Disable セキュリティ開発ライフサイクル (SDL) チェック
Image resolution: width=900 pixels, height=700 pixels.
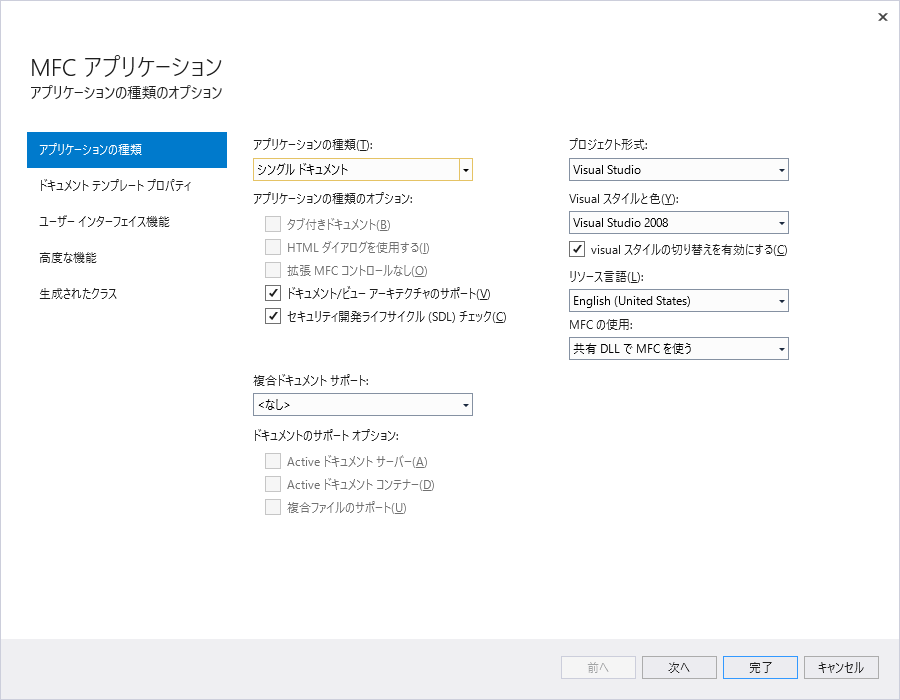pos(273,316)
